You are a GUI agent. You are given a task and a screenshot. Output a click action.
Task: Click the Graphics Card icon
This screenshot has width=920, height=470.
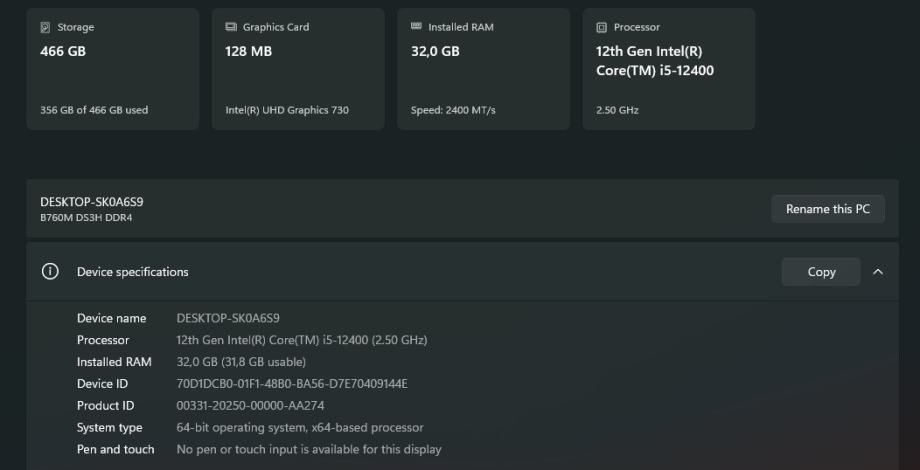click(232, 28)
